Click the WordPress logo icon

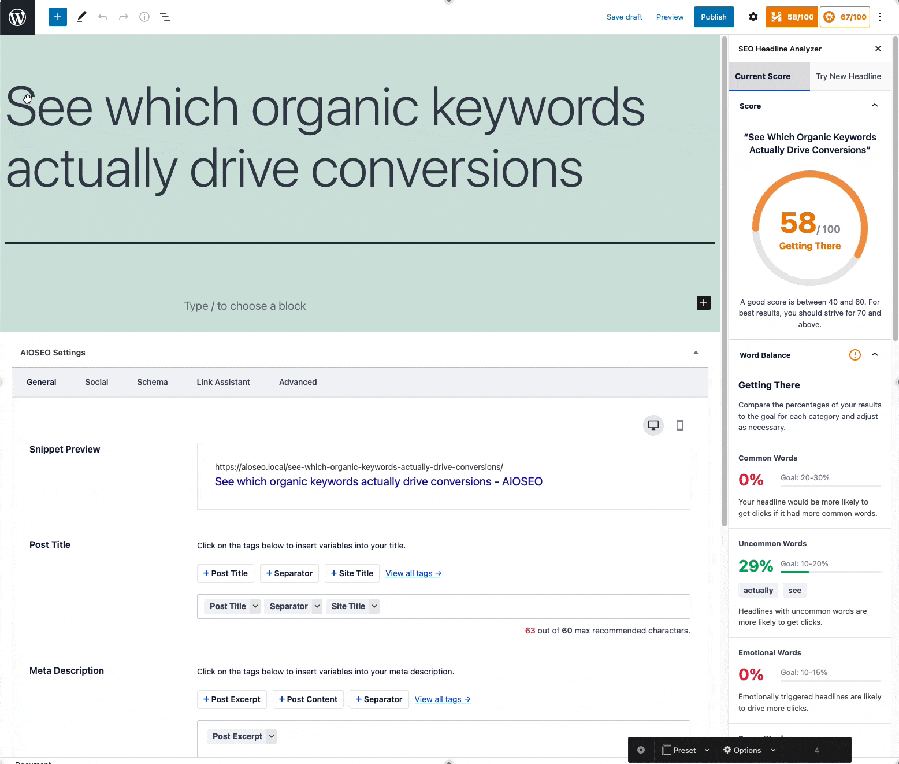[x=17, y=17]
